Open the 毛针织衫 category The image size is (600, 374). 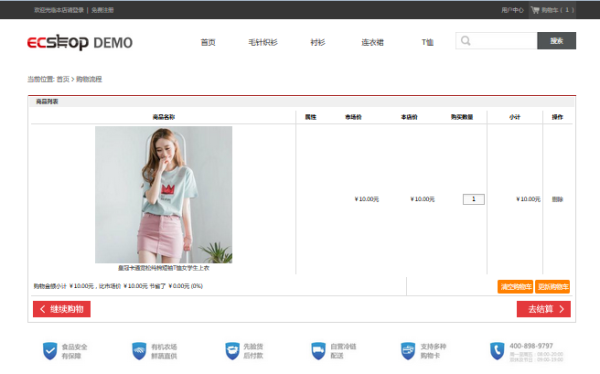(x=262, y=42)
